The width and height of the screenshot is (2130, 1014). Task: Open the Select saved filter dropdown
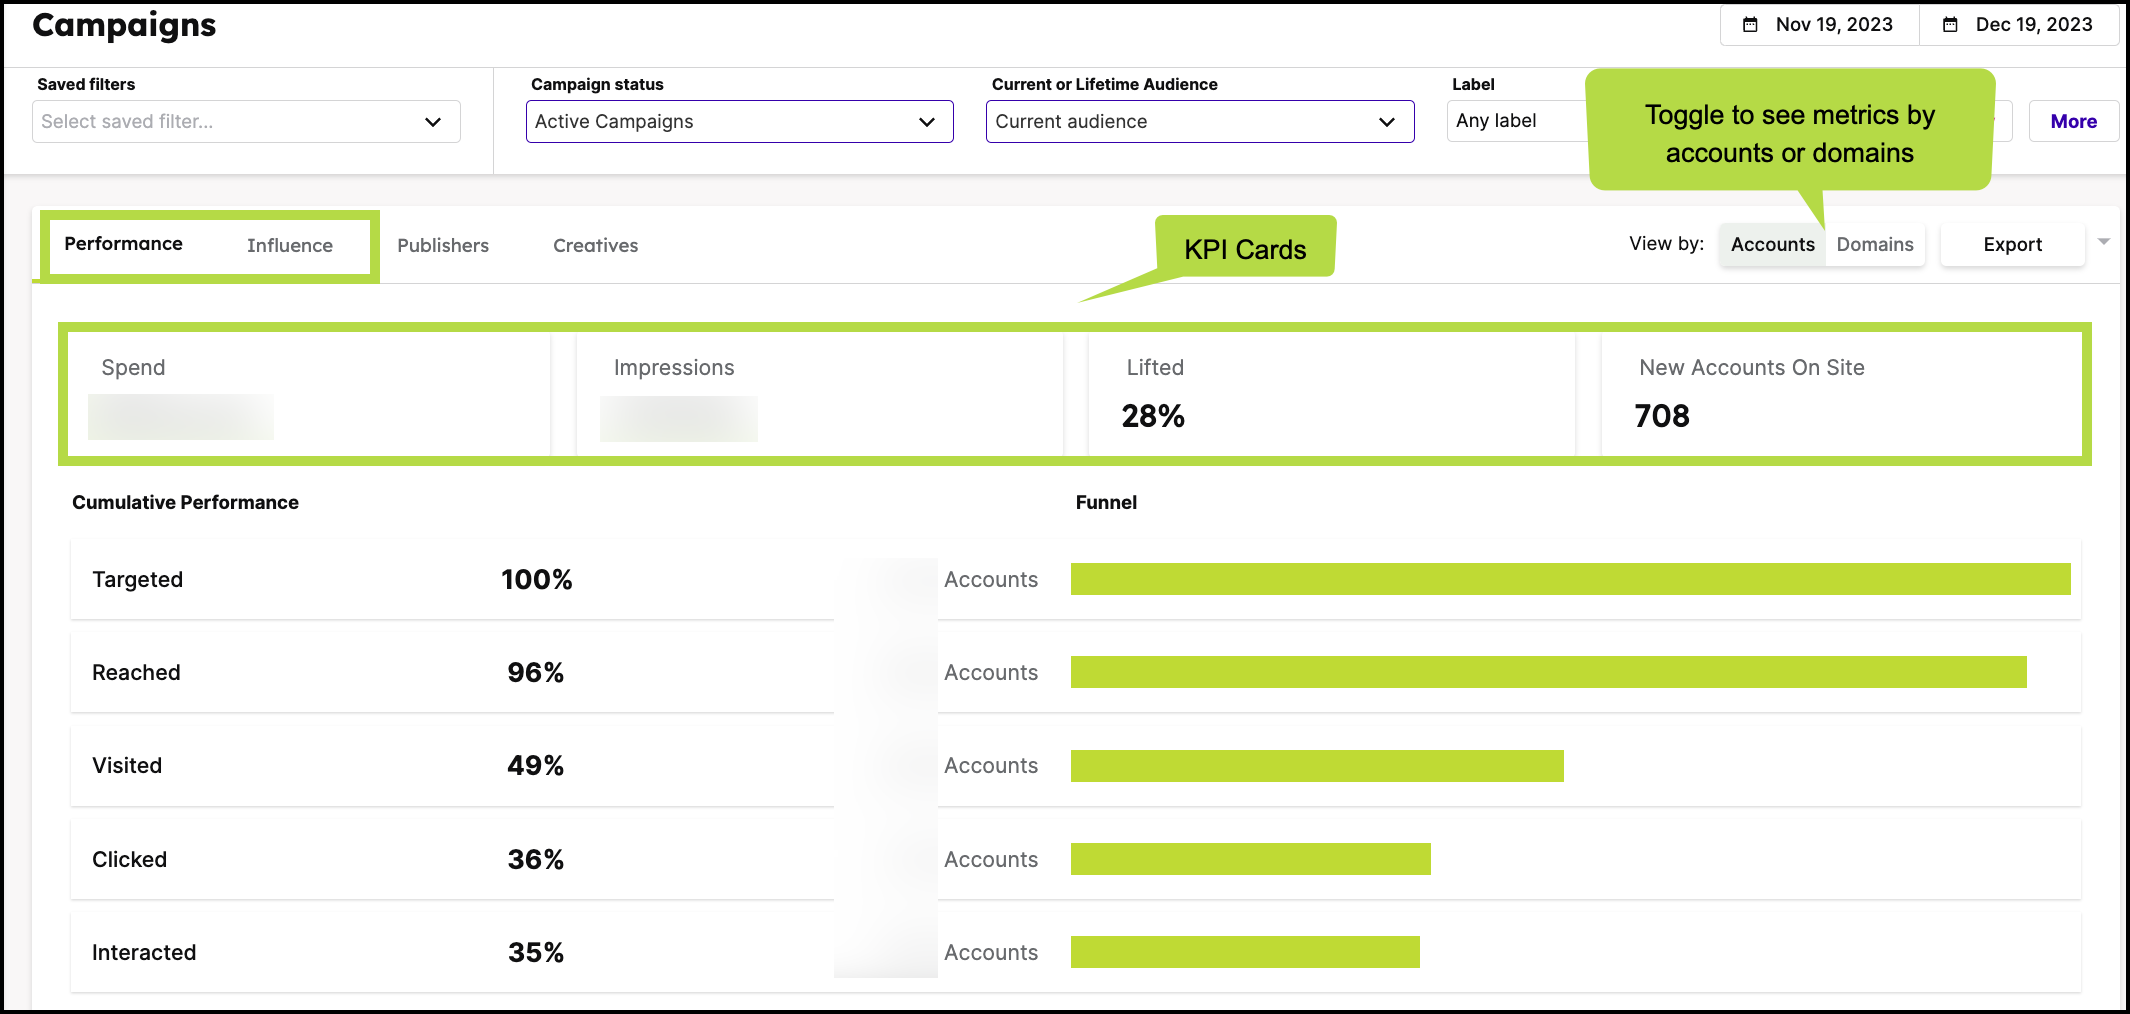point(245,121)
